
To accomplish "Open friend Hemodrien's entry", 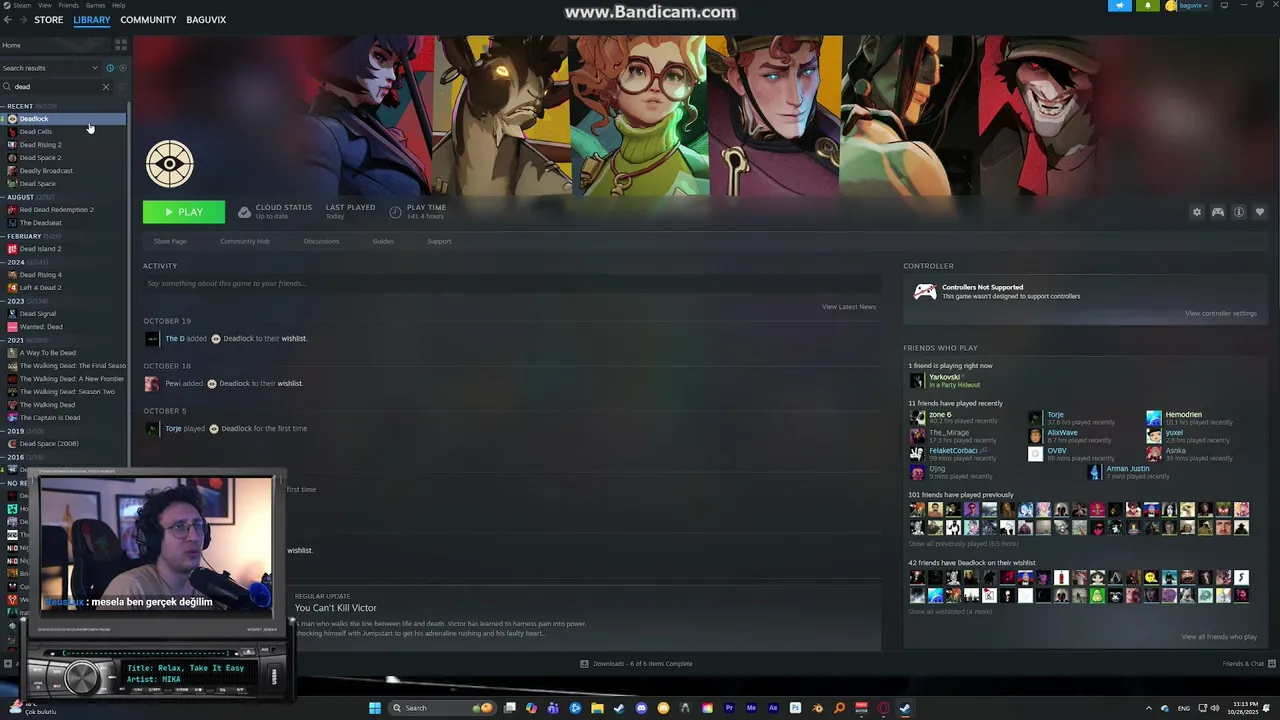I will [x=1184, y=415].
